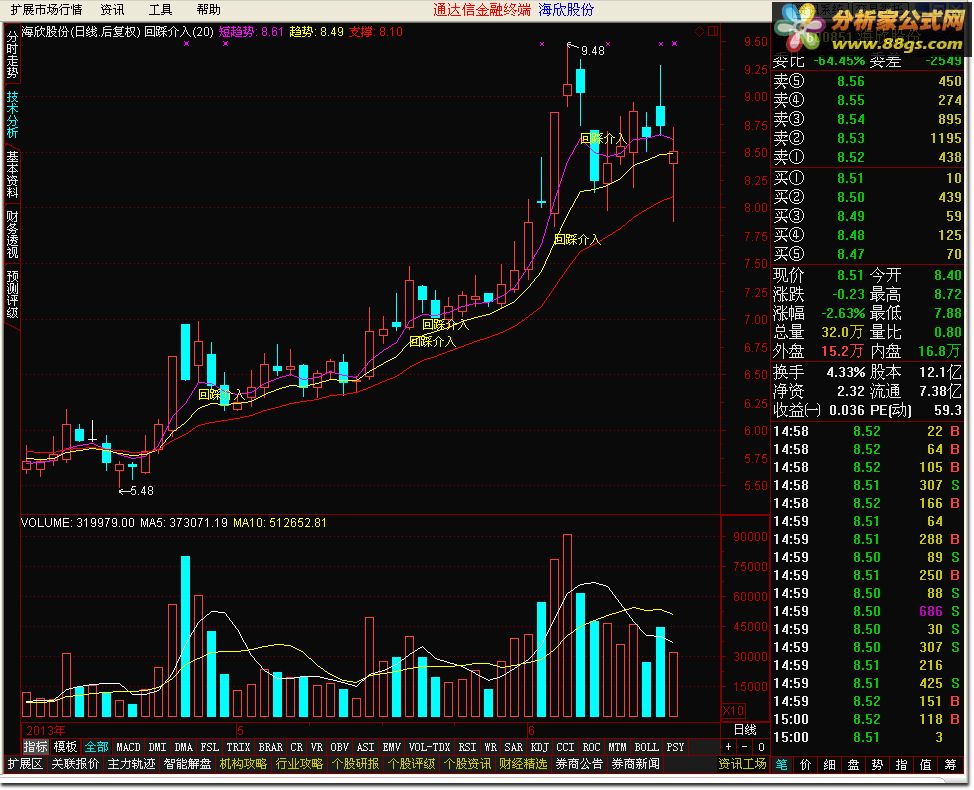Image resolution: width=974 pixels, height=790 pixels.
Task: Click the X10 scale label in volume pane
Action: (733, 711)
